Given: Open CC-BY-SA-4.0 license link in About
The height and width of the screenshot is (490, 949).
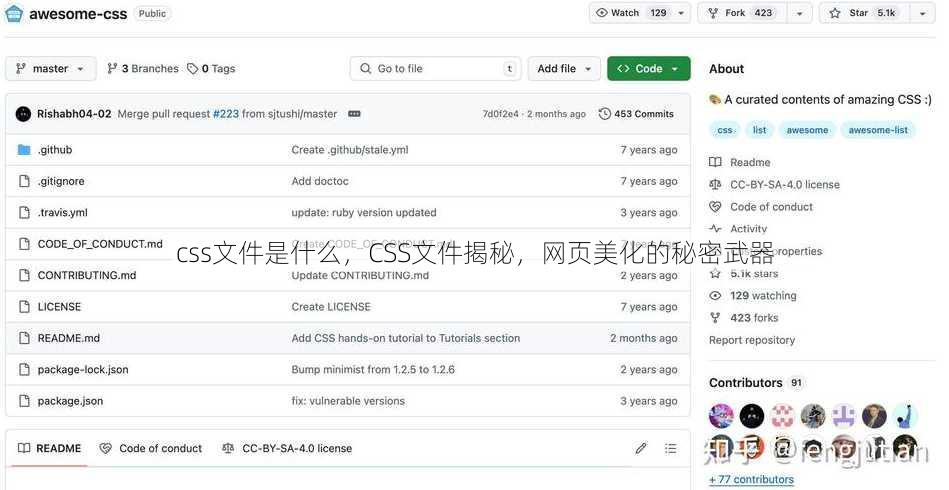Looking at the screenshot, I should tap(775, 185).
